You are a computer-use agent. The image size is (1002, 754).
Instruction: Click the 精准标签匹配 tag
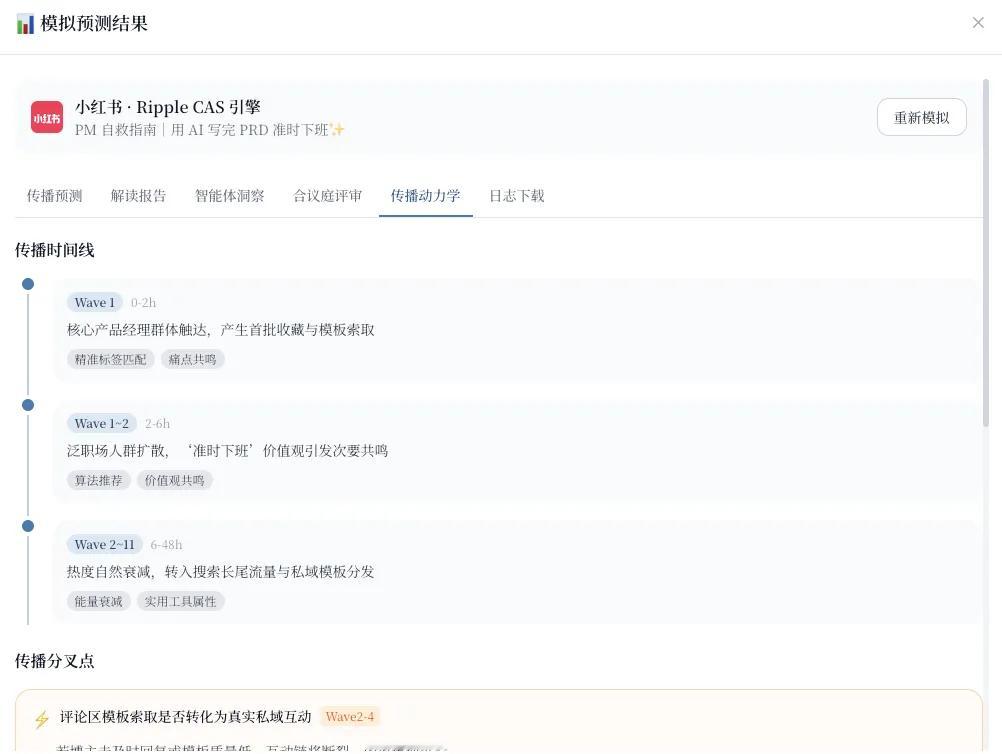111,359
